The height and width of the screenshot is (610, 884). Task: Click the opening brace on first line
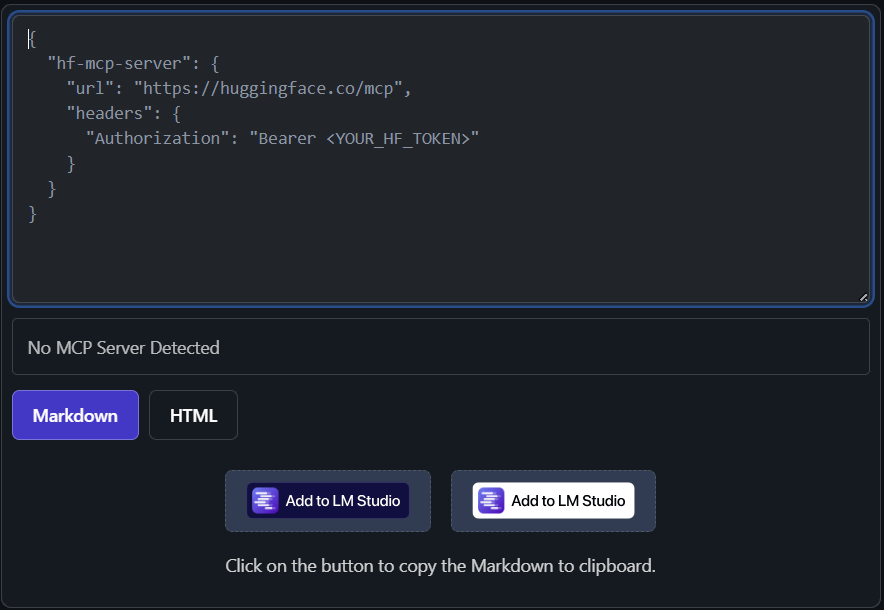click(x=33, y=39)
